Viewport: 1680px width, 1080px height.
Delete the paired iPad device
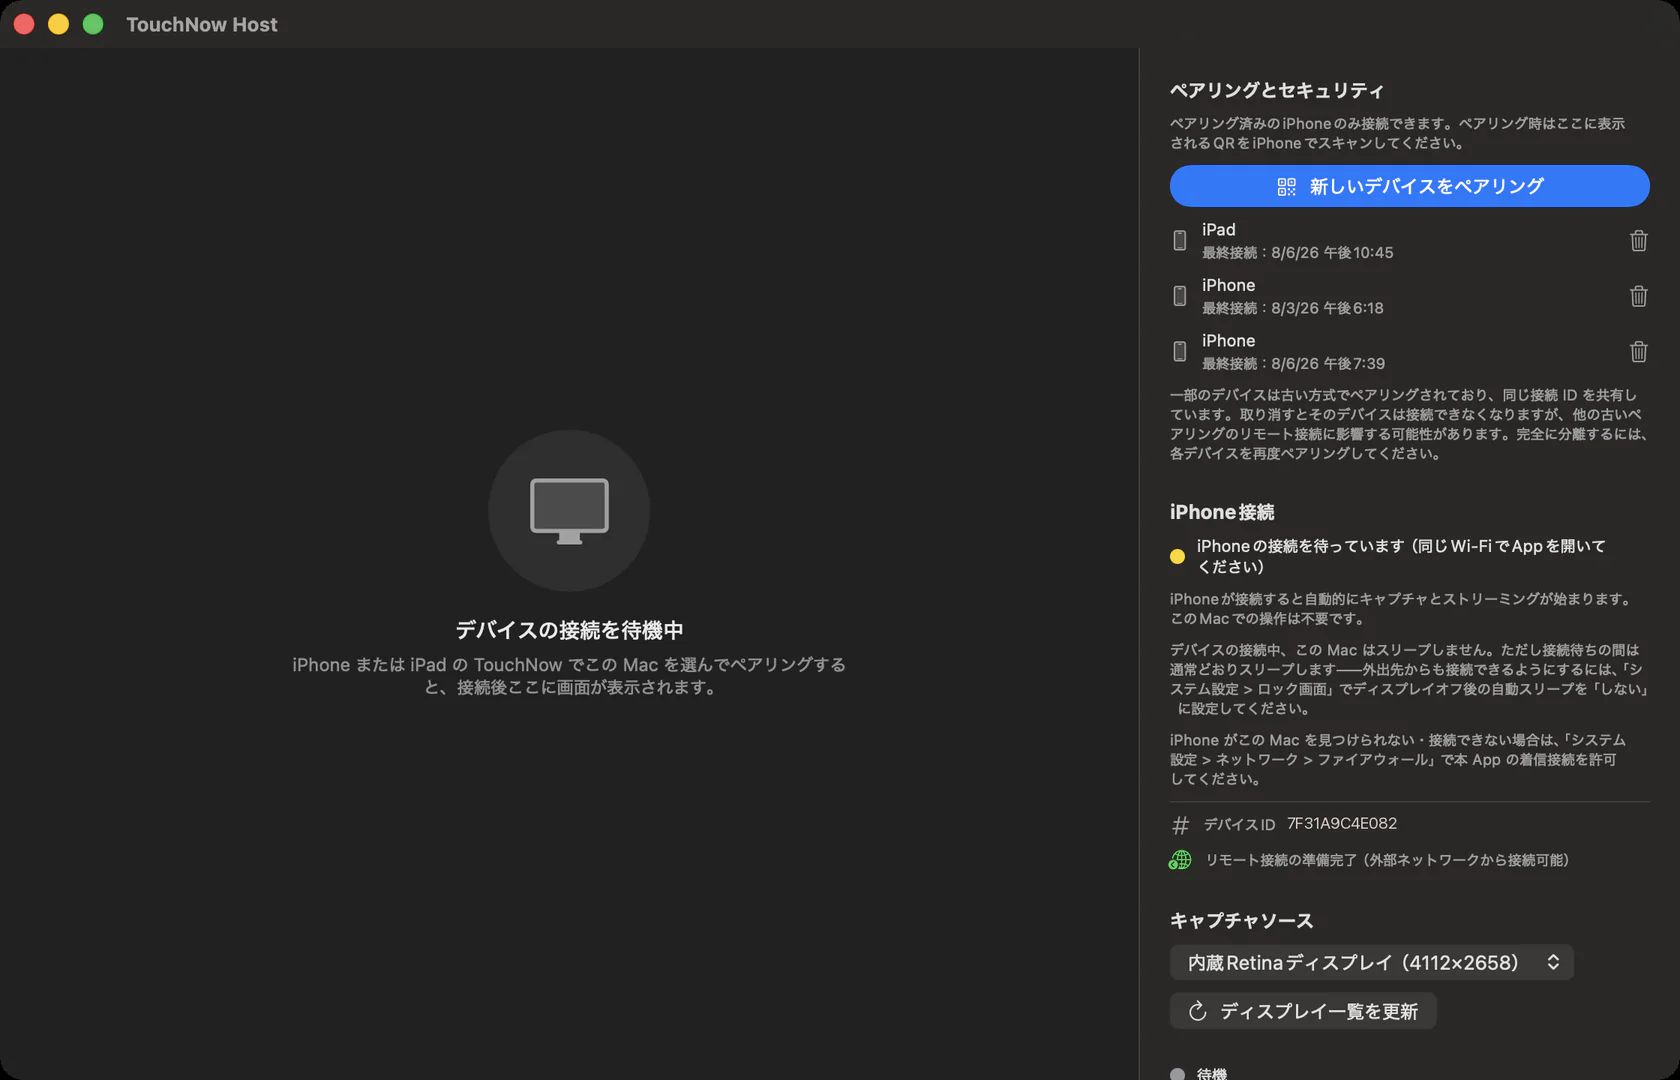(1638, 241)
